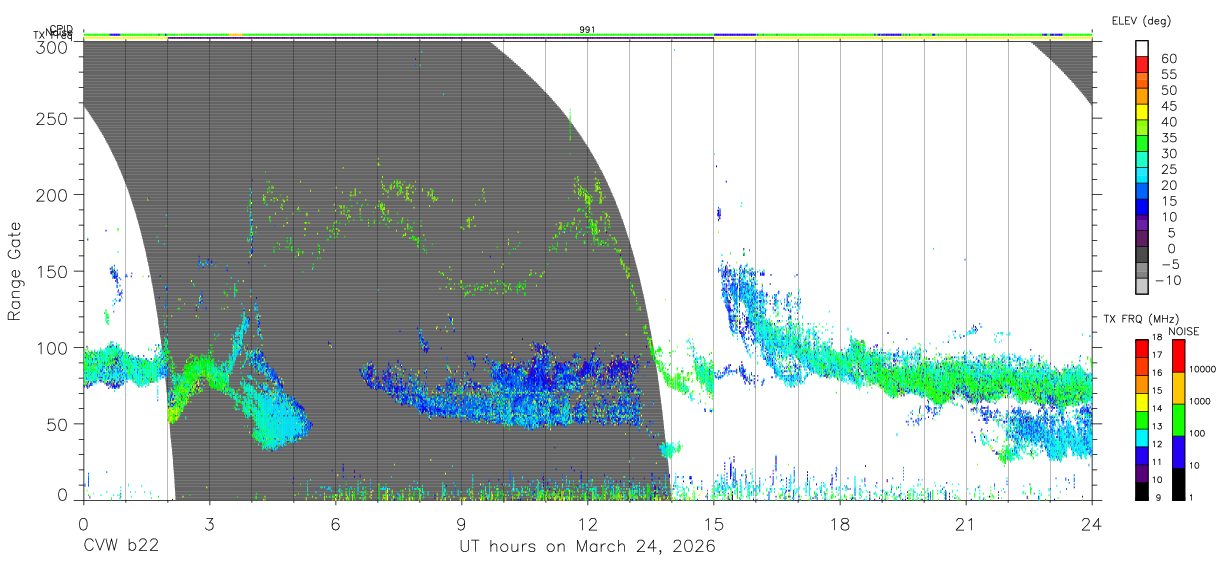The height and width of the screenshot is (567, 1228).
Task: Click the 250 label on Range Gate axis
Action: coord(52,118)
